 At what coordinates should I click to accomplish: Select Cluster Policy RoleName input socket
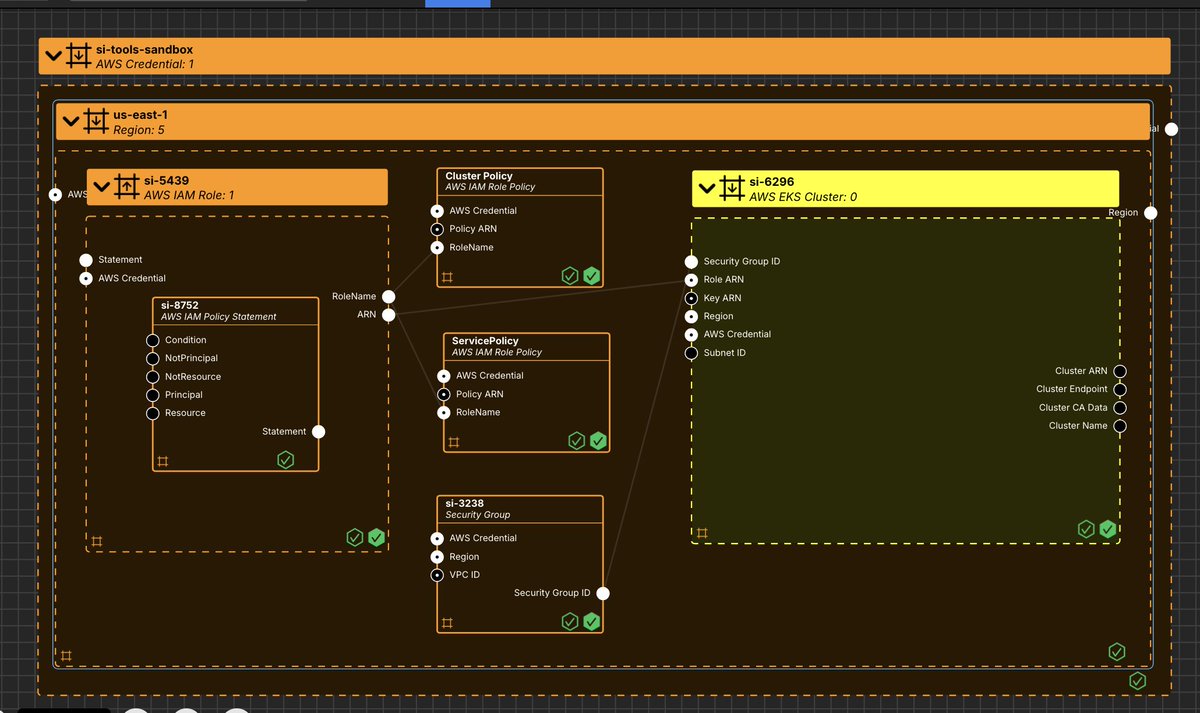click(x=437, y=247)
